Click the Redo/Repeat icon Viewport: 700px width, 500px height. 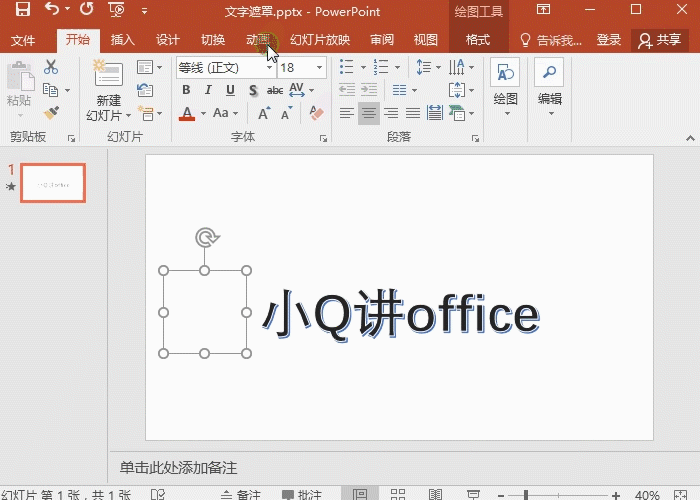(x=87, y=9)
